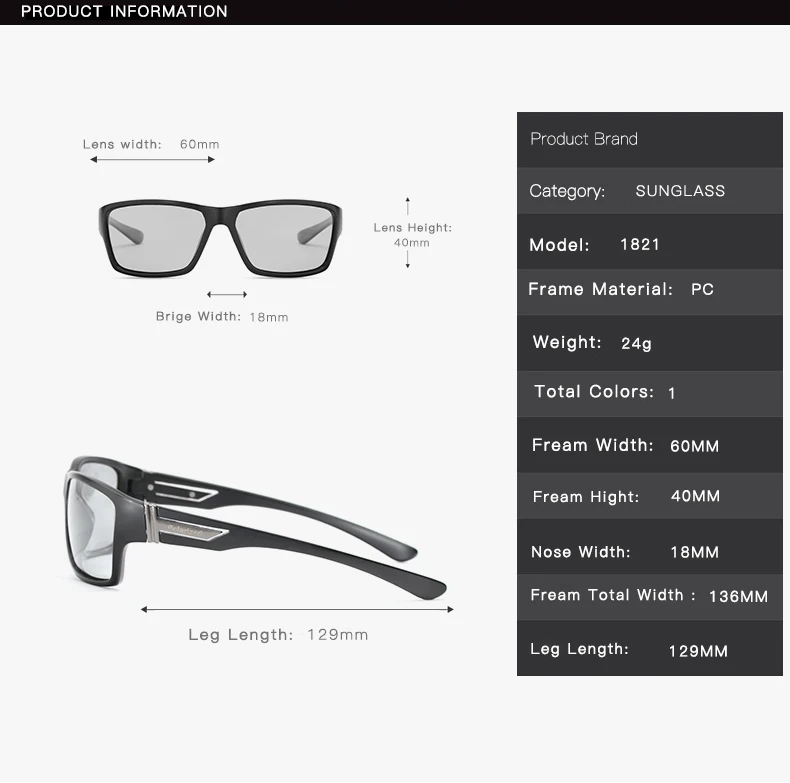Click the Total Colors row

pyautogui.click(x=649, y=394)
